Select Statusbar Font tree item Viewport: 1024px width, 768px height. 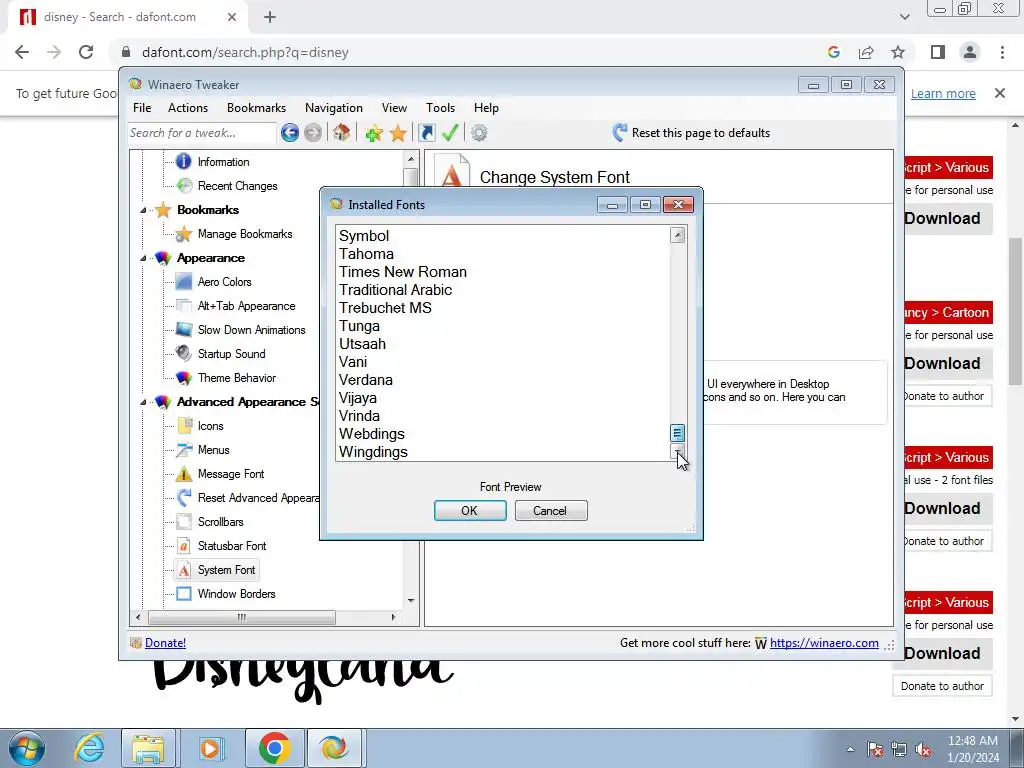232,546
